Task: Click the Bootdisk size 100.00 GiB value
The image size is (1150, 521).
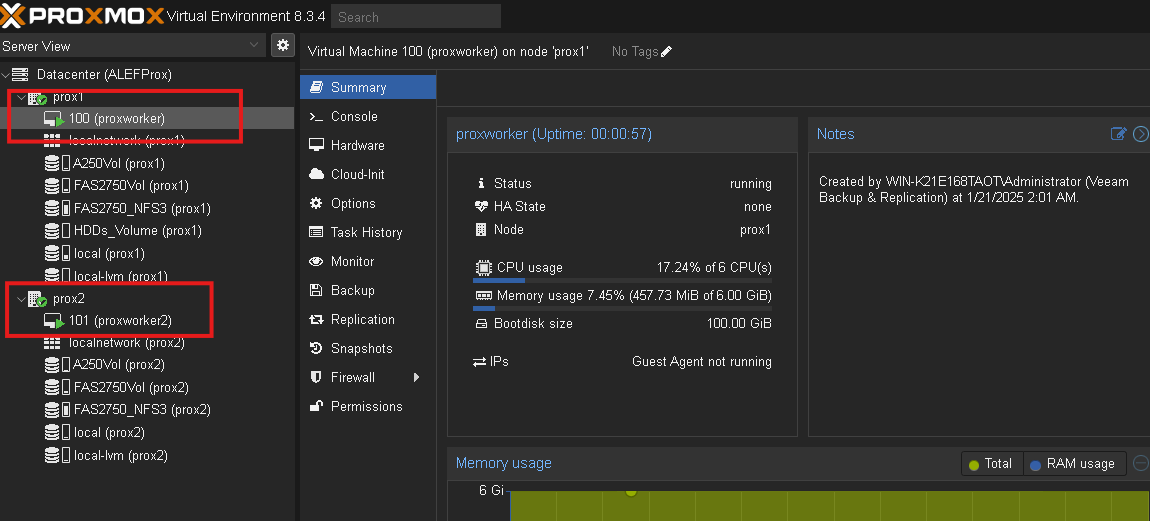Action: tap(739, 324)
